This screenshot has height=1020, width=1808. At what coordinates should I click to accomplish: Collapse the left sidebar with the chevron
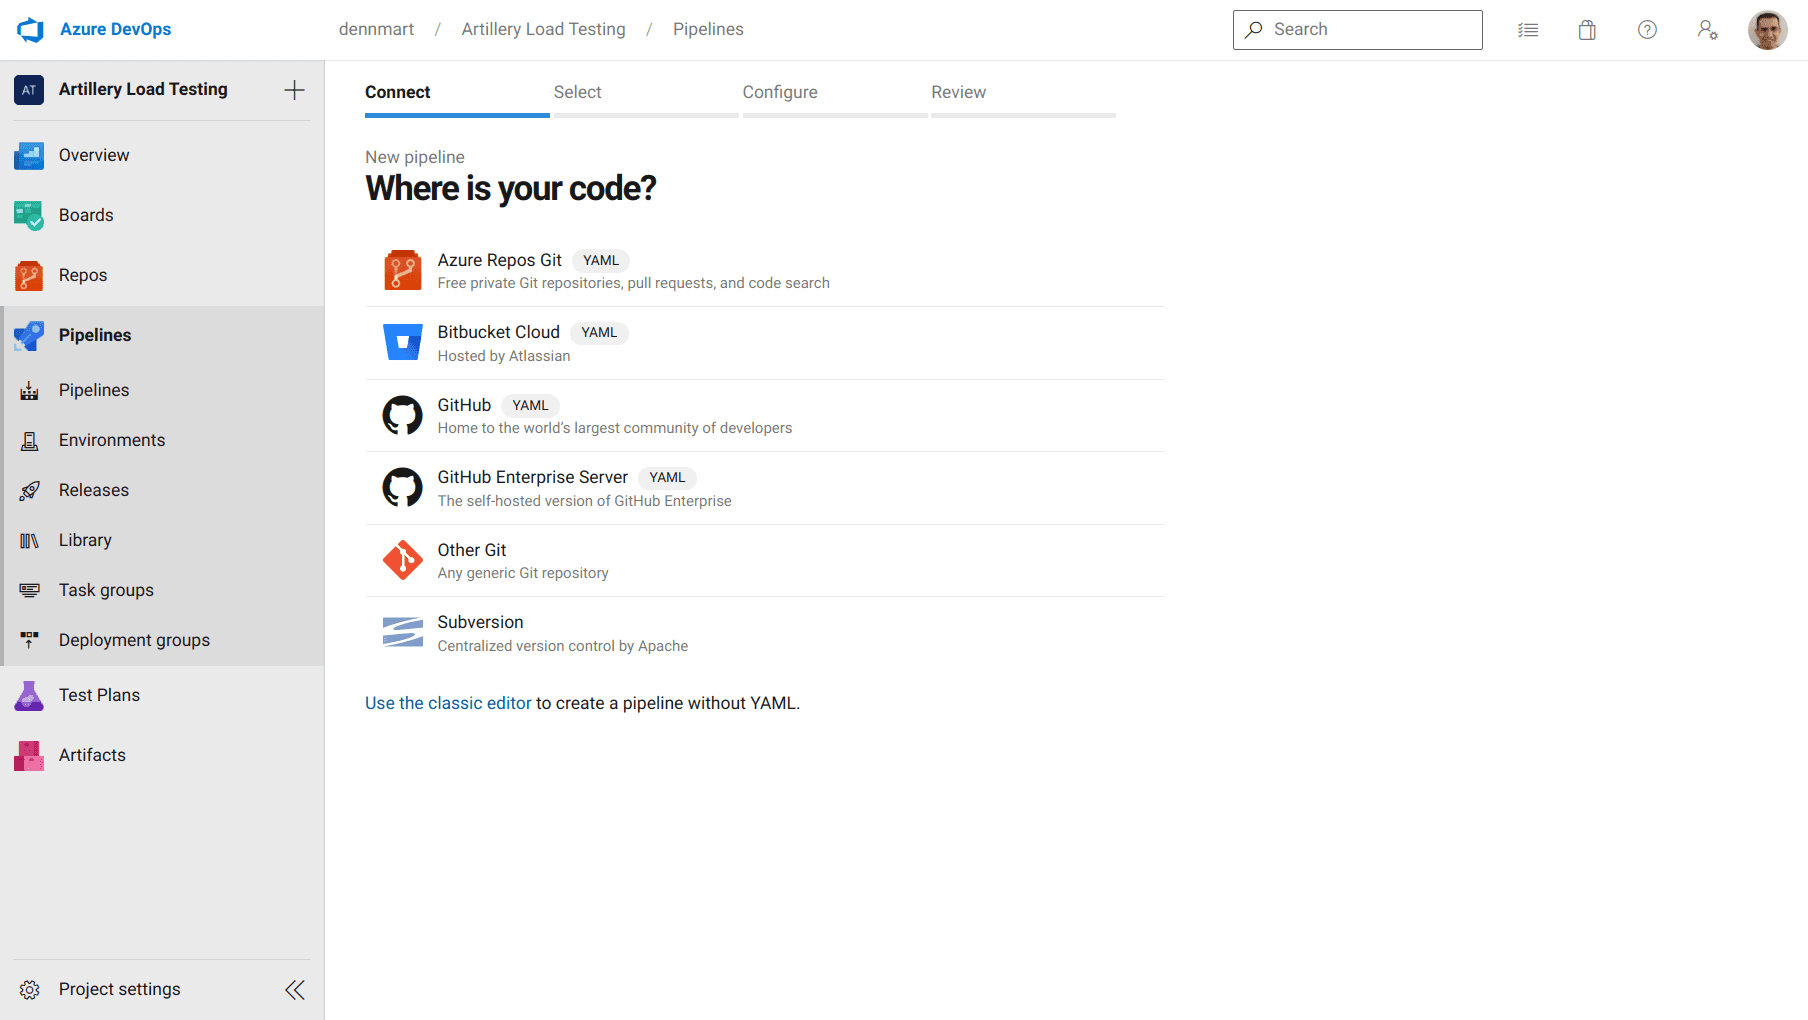(294, 989)
